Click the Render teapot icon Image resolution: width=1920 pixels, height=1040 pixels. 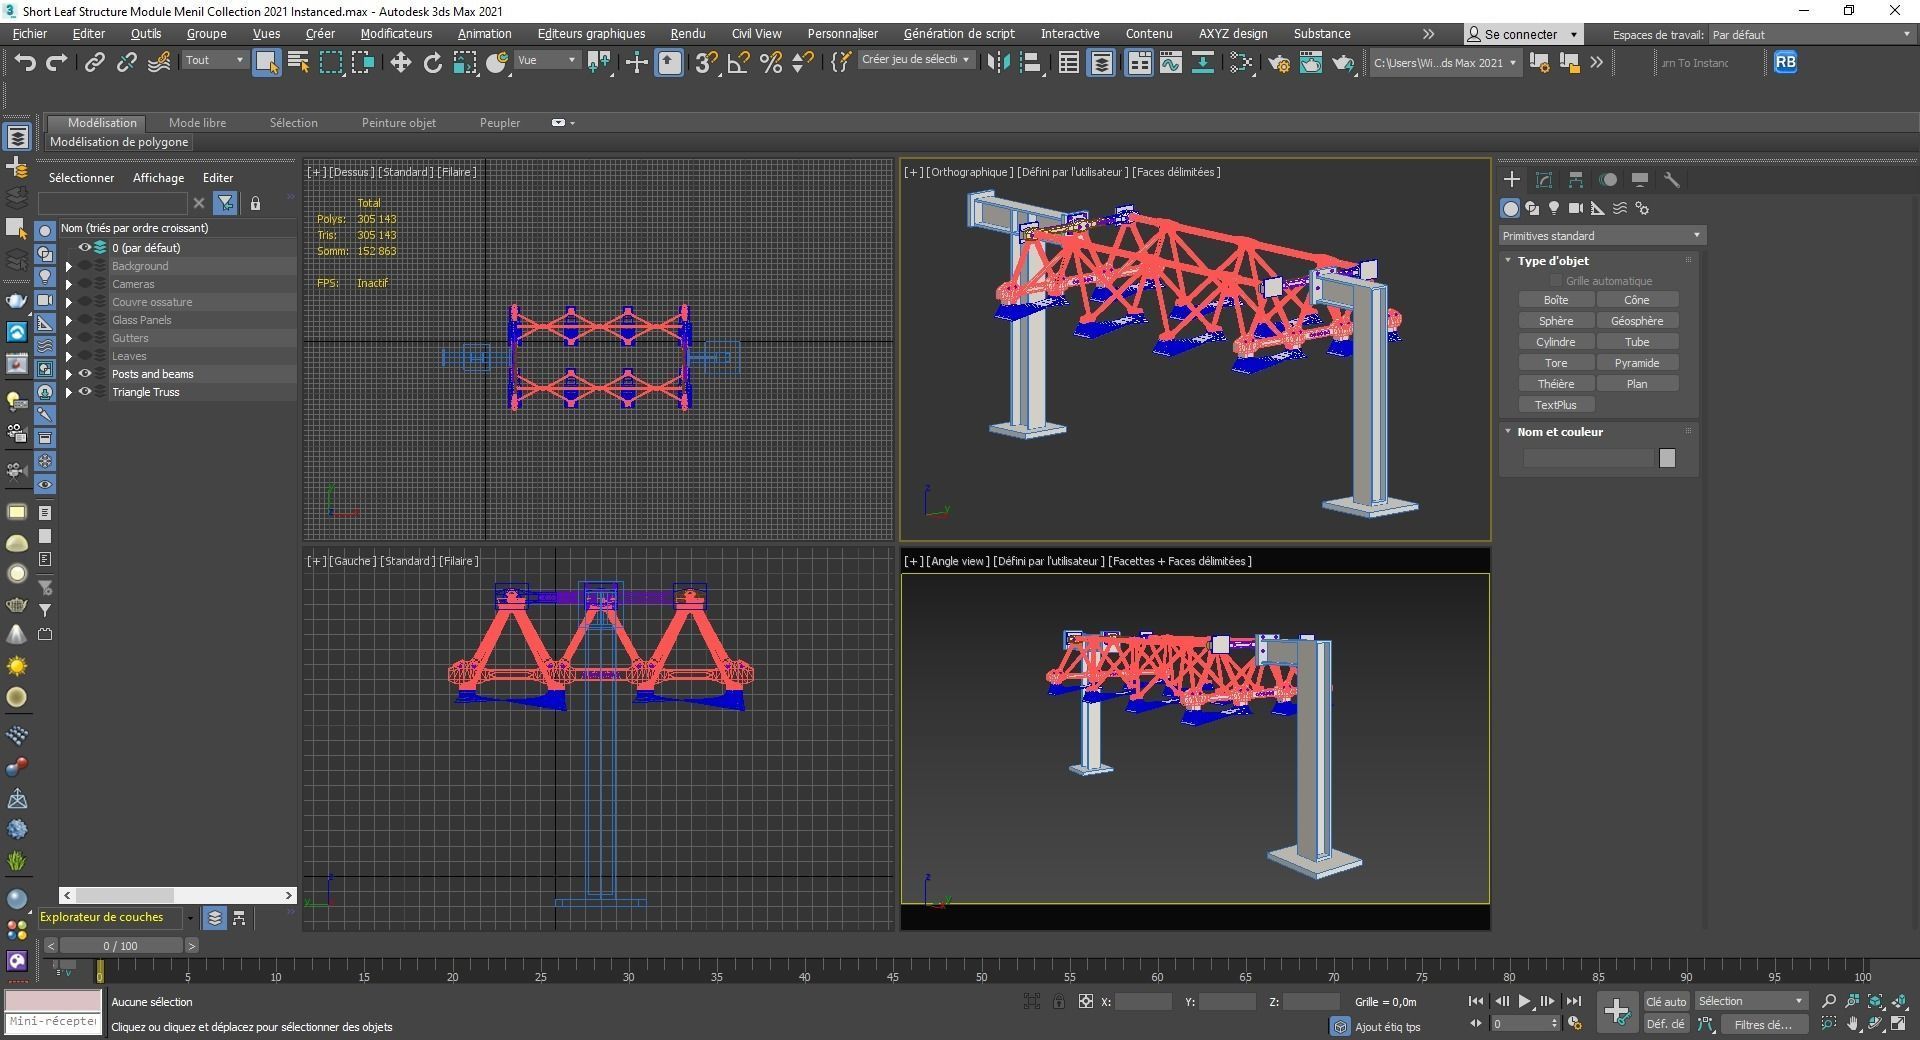pyautogui.click(x=1343, y=63)
